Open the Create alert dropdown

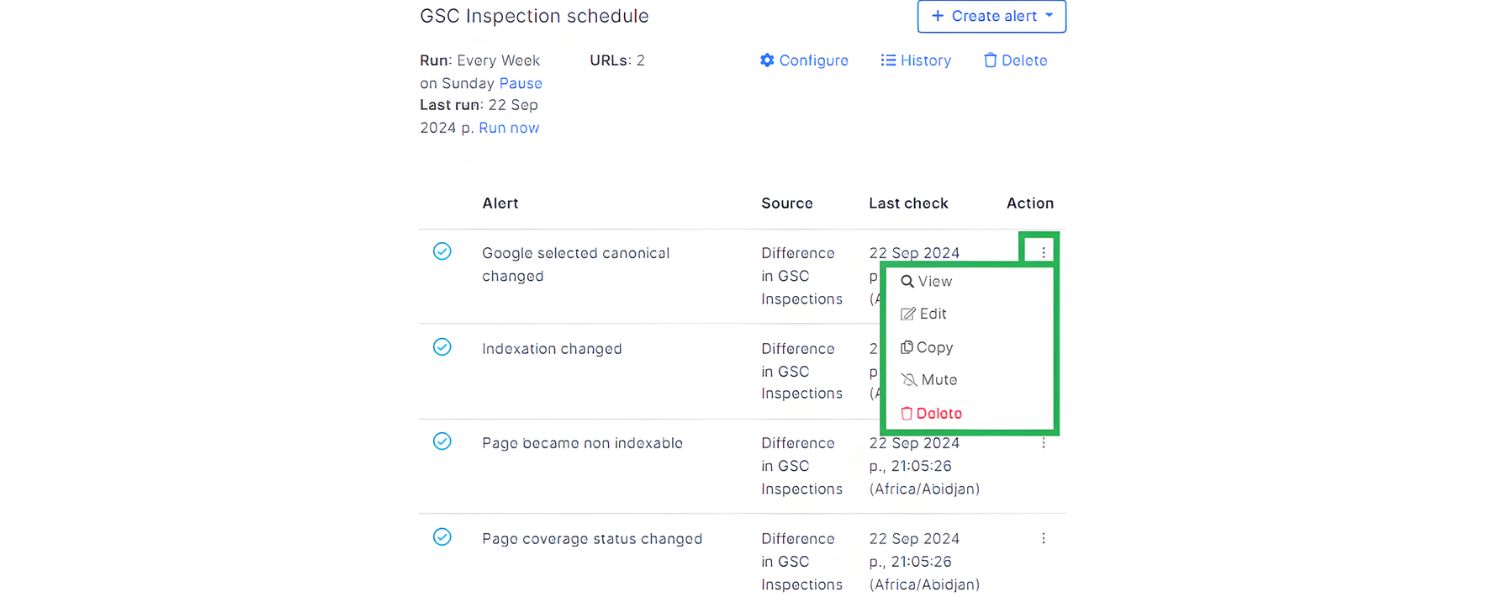pyautogui.click(x=991, y=16)
